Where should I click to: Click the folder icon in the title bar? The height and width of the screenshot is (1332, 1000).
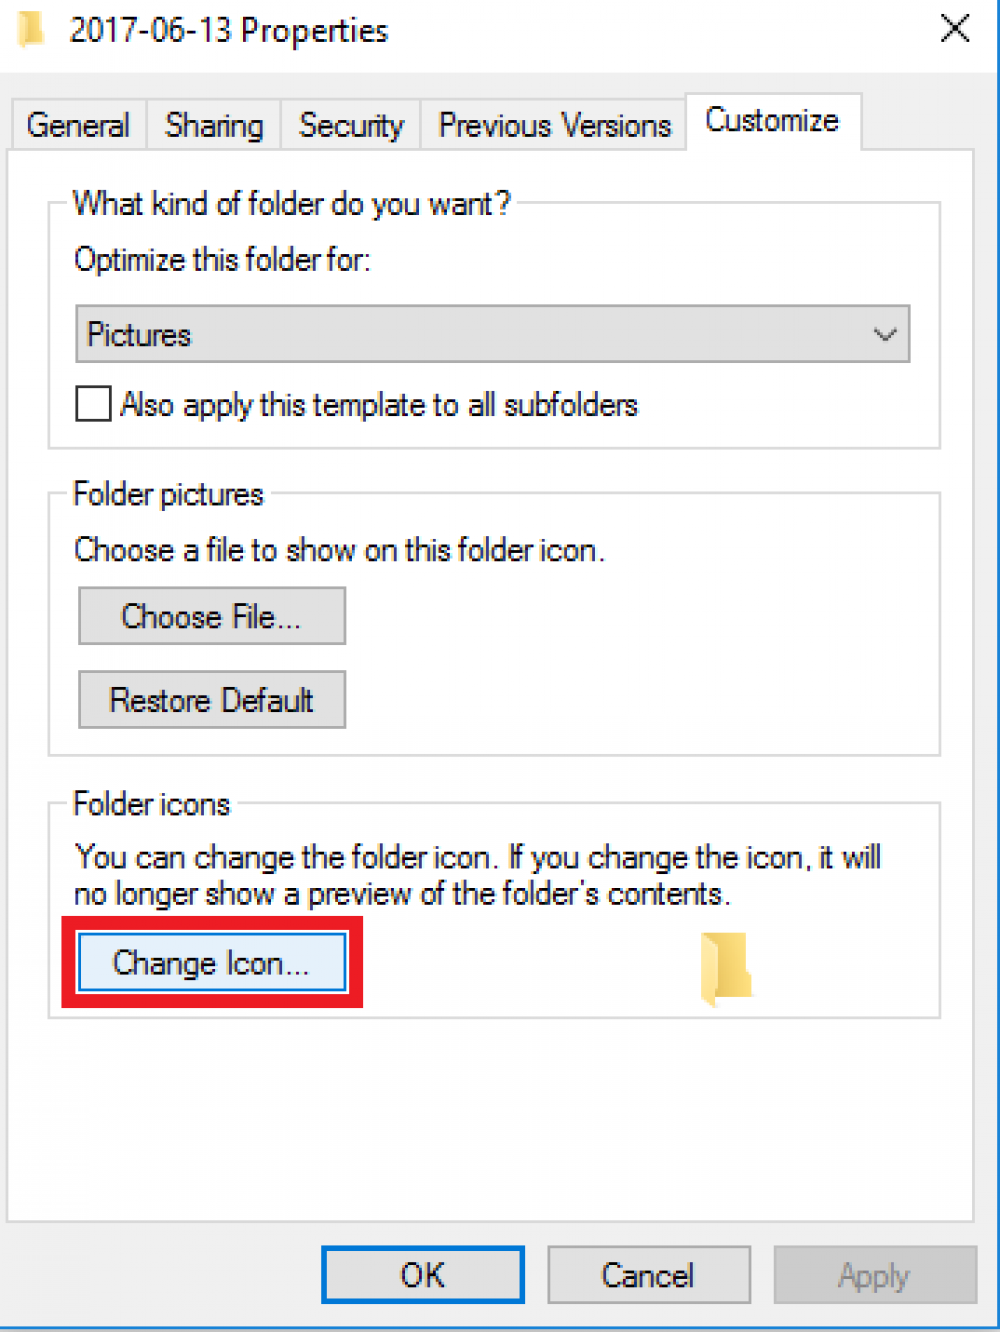(30, 29)
